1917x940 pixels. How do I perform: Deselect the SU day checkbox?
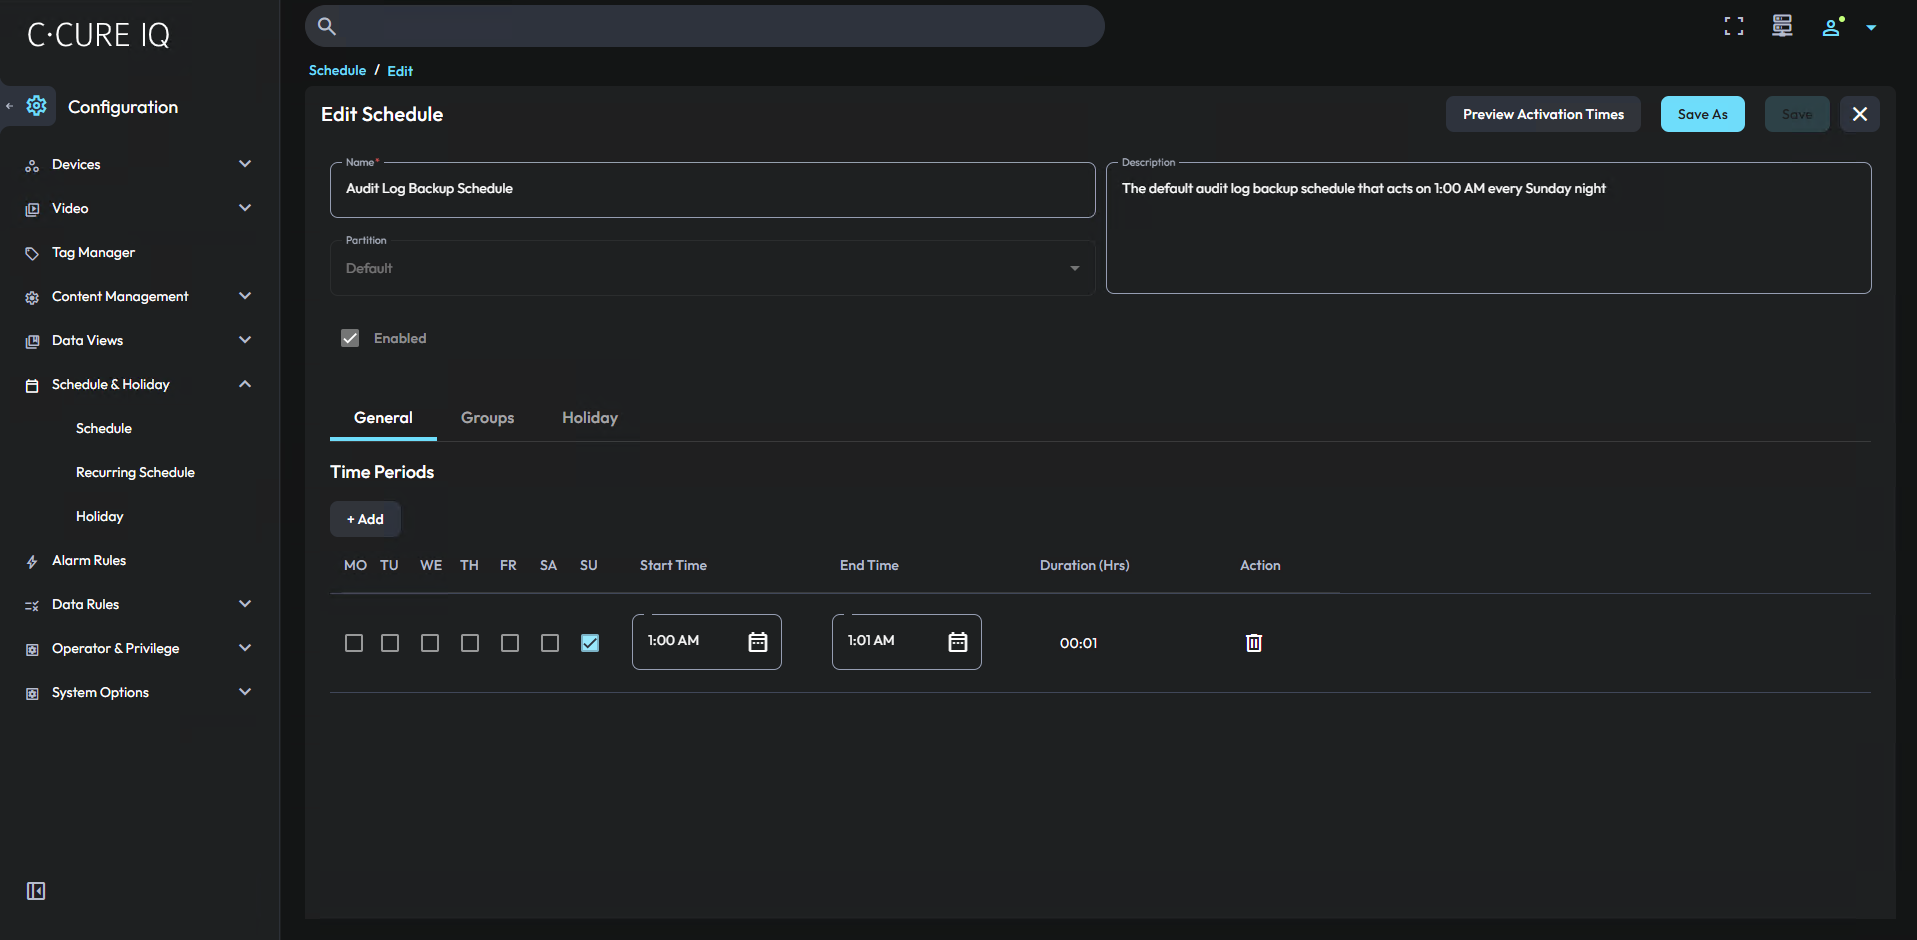[590, 643]
